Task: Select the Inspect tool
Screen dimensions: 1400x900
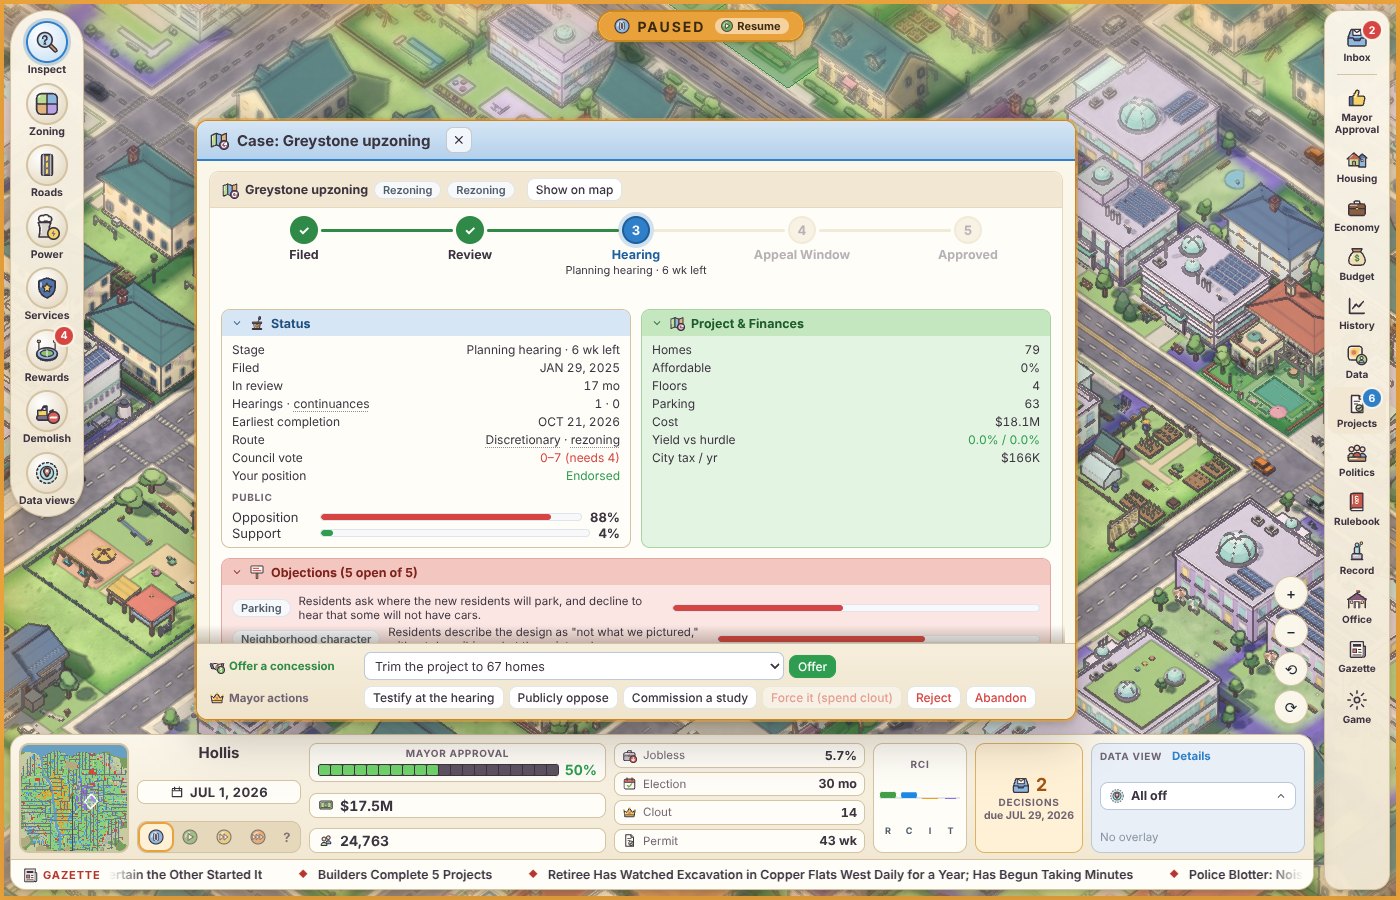Action: tap(46, 43)
